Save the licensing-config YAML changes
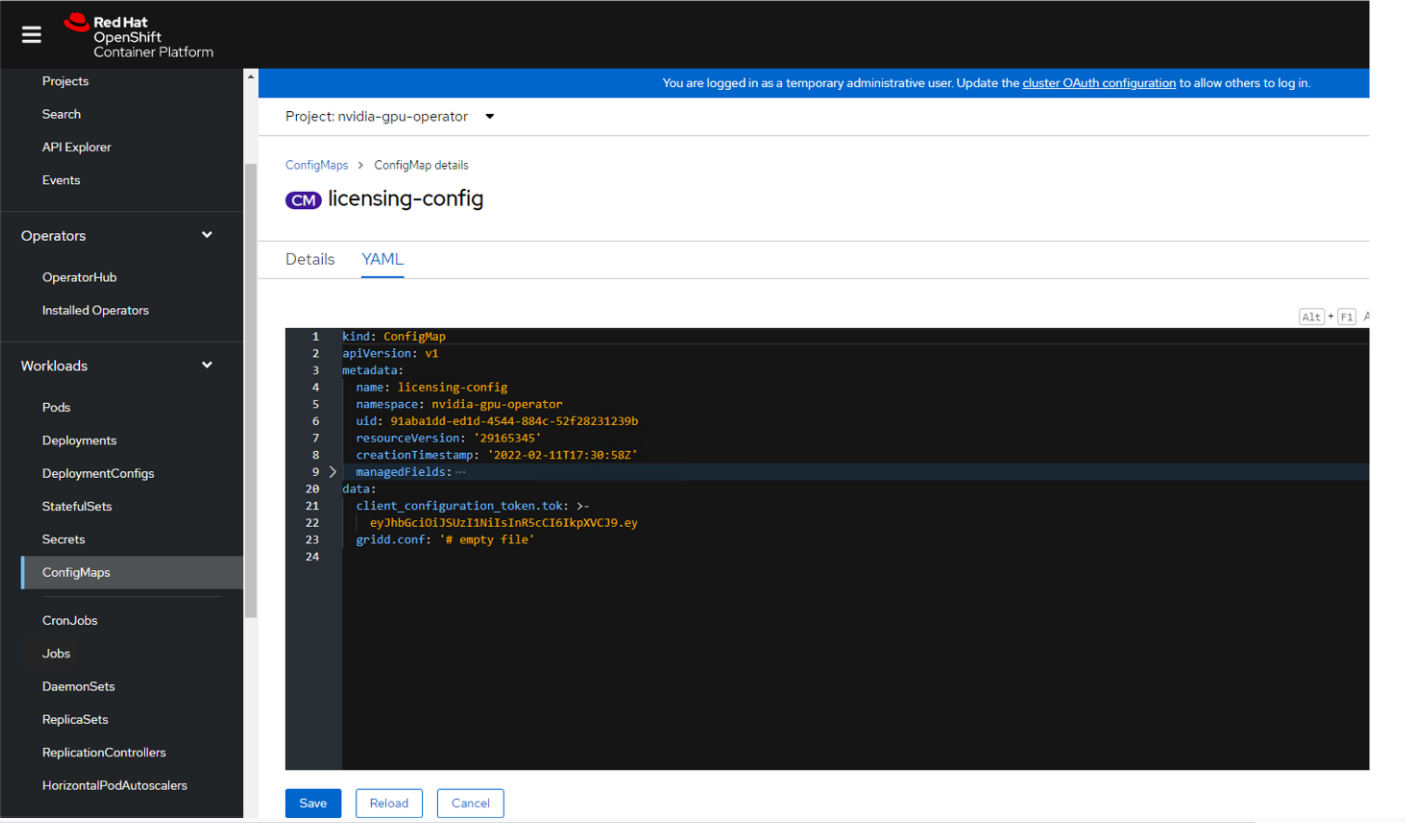Image resolution: width=1406 pixels, height=823 pixels. point(313,802)
